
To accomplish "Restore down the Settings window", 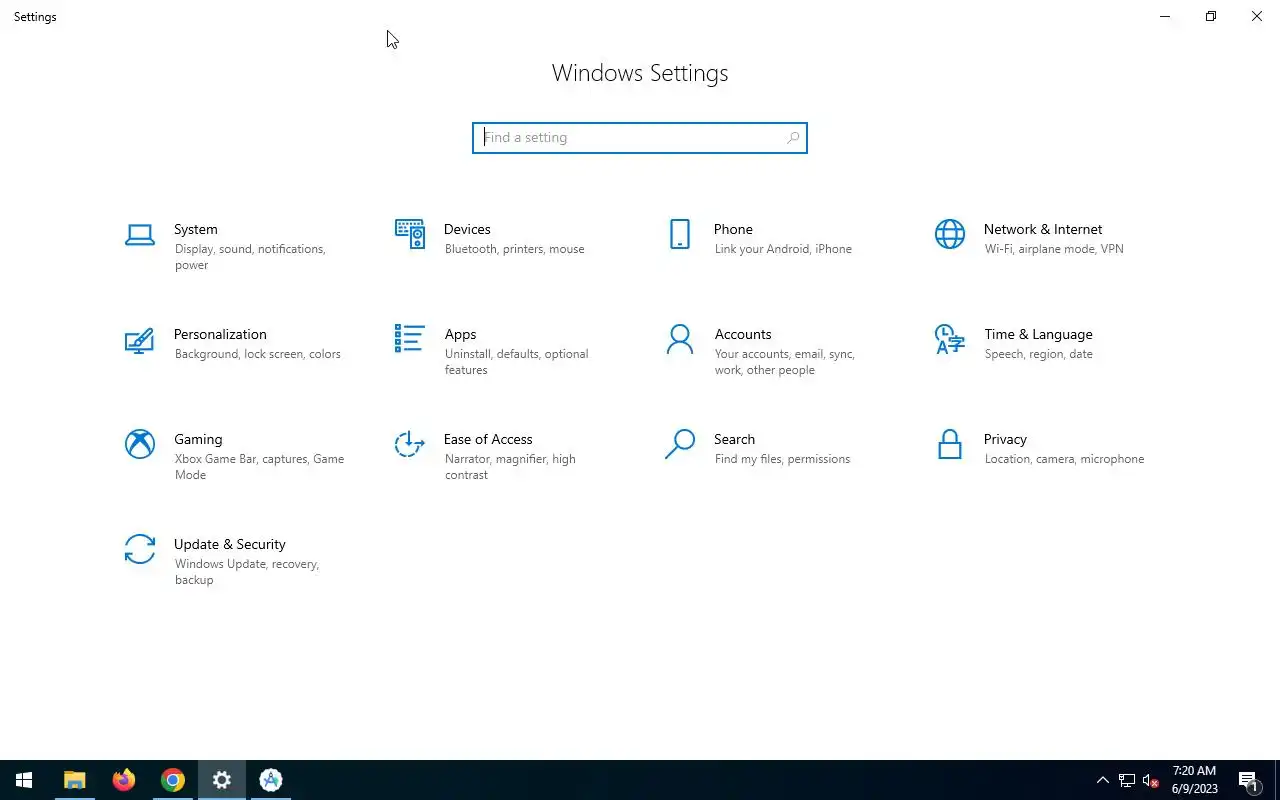I will pos(1211,16).
